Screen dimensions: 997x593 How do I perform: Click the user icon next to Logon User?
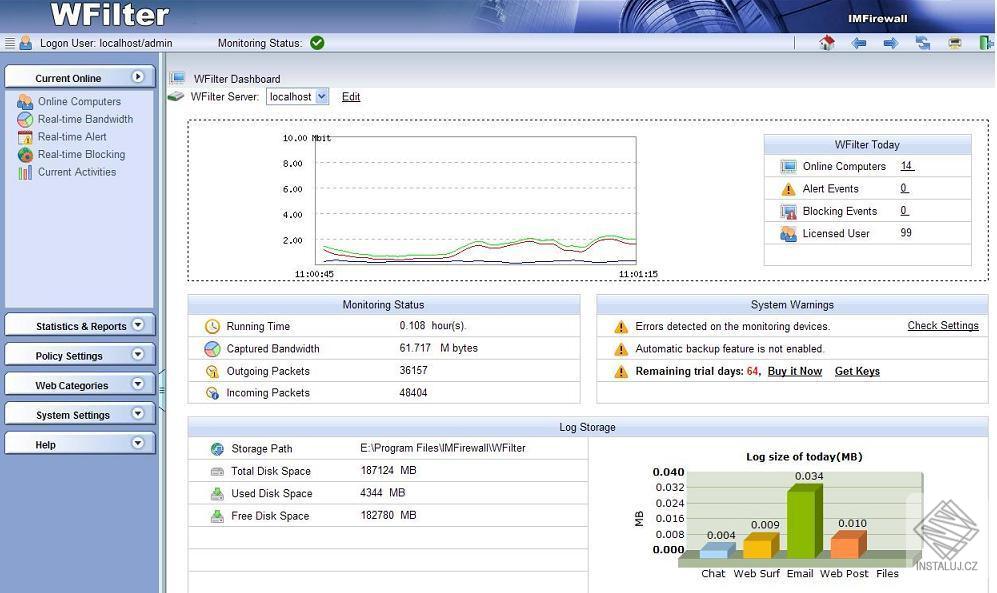(x=25, y=43)
